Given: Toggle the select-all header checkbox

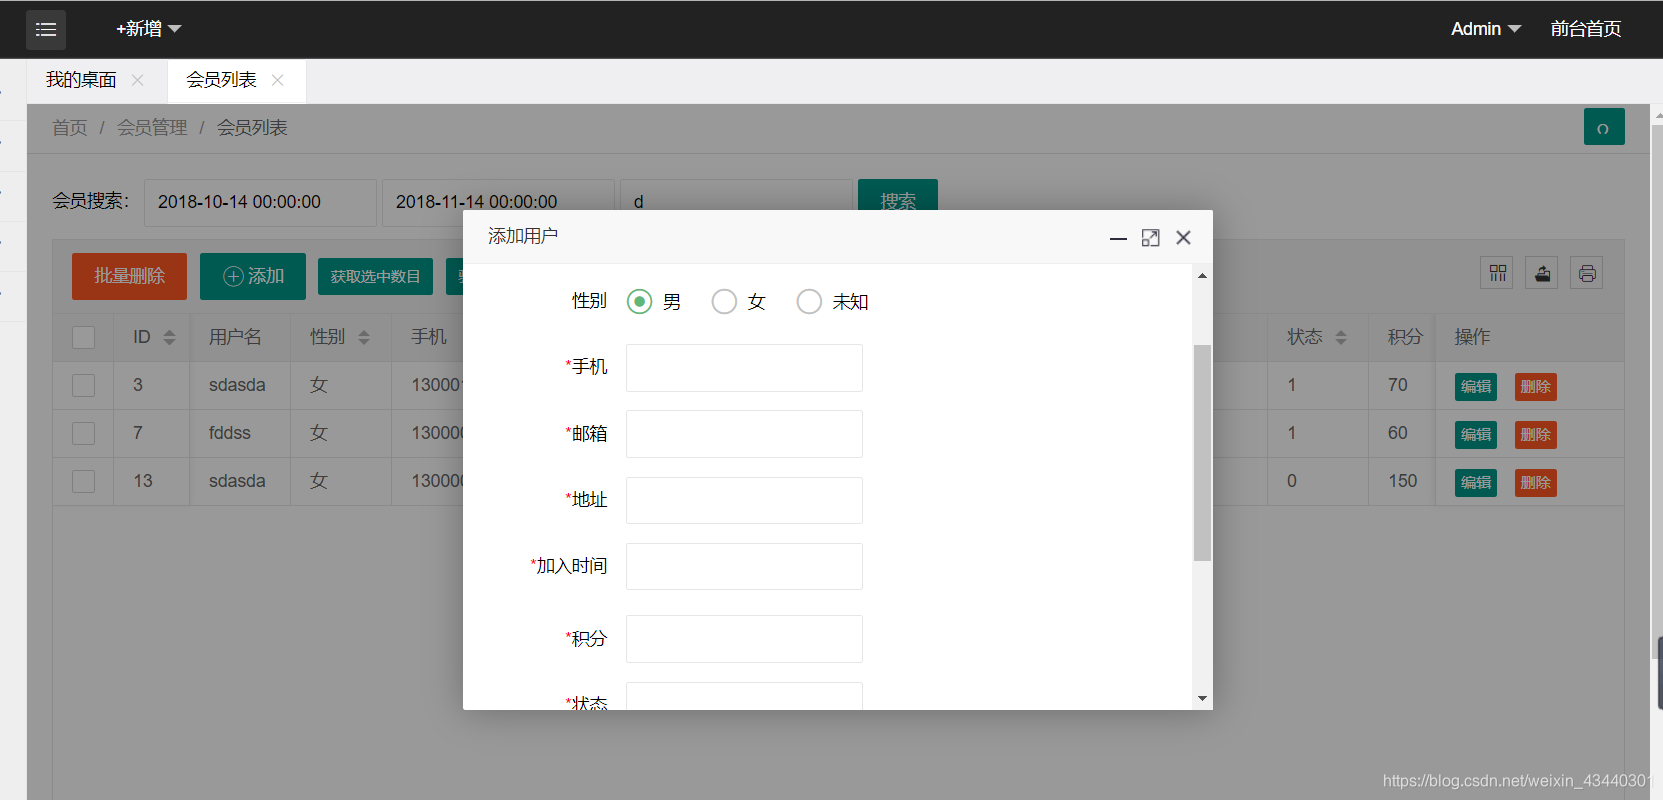Looking at the screenshot, I should [x=84, y=337].
